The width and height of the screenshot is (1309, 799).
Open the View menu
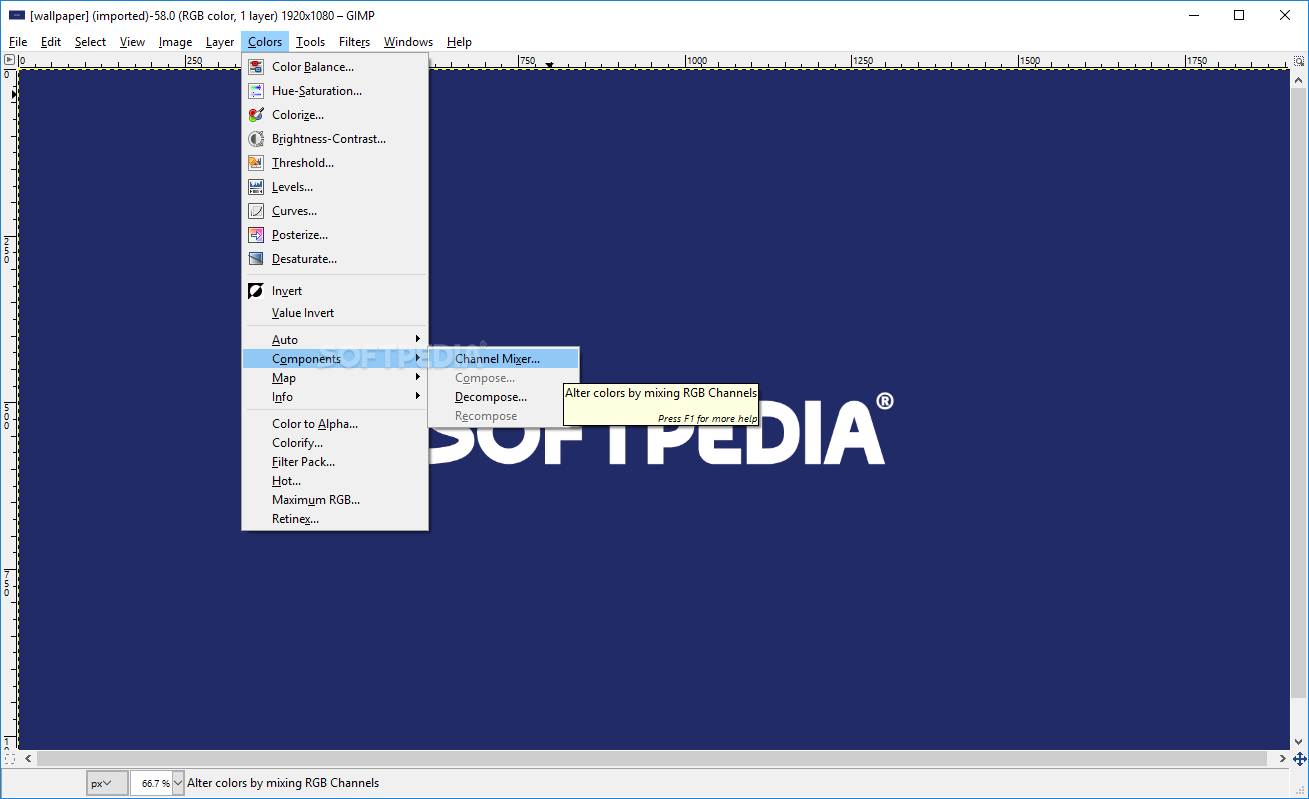click(132, 42)
